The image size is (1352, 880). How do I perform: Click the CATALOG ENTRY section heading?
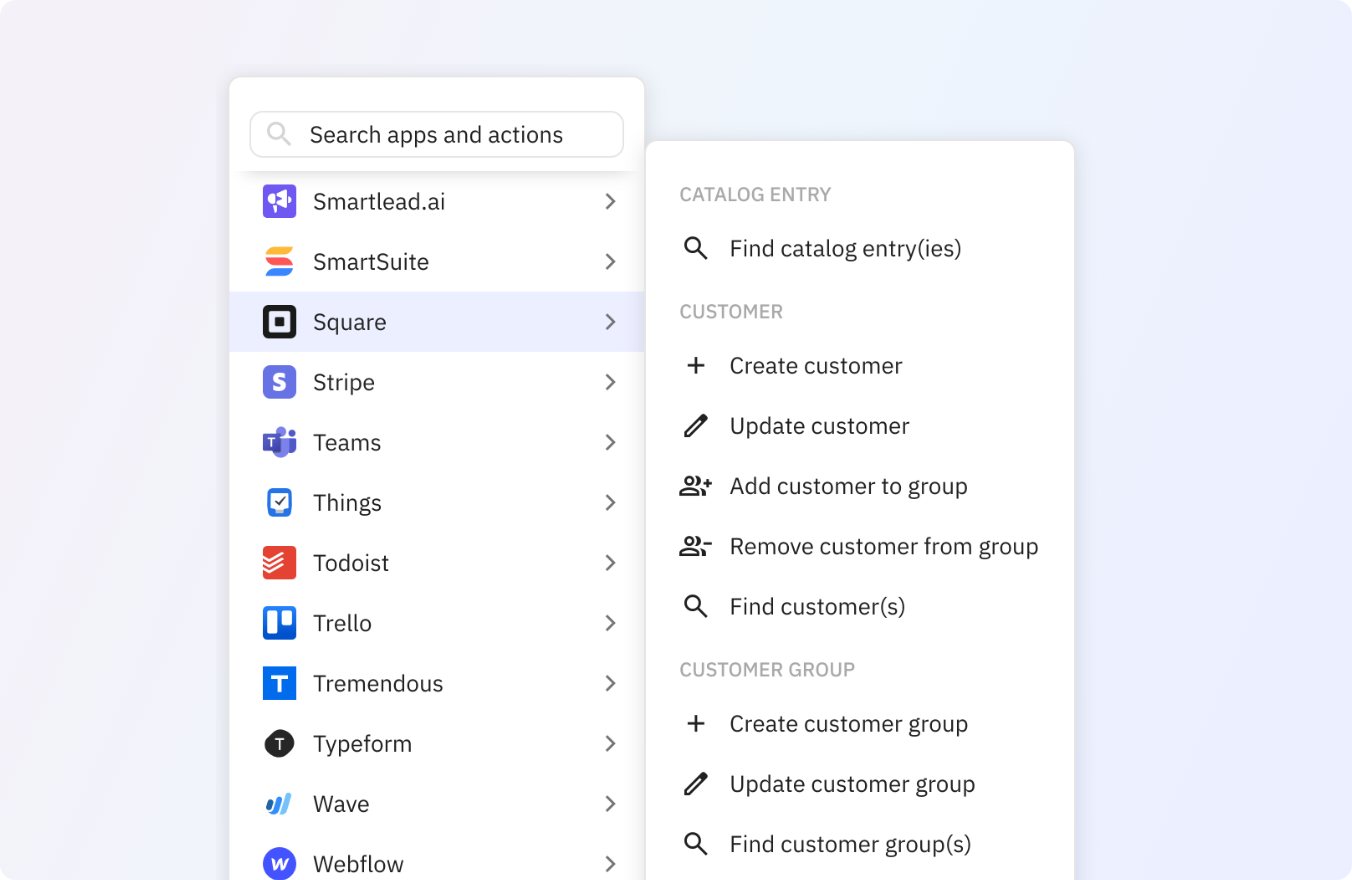[755, 194]
